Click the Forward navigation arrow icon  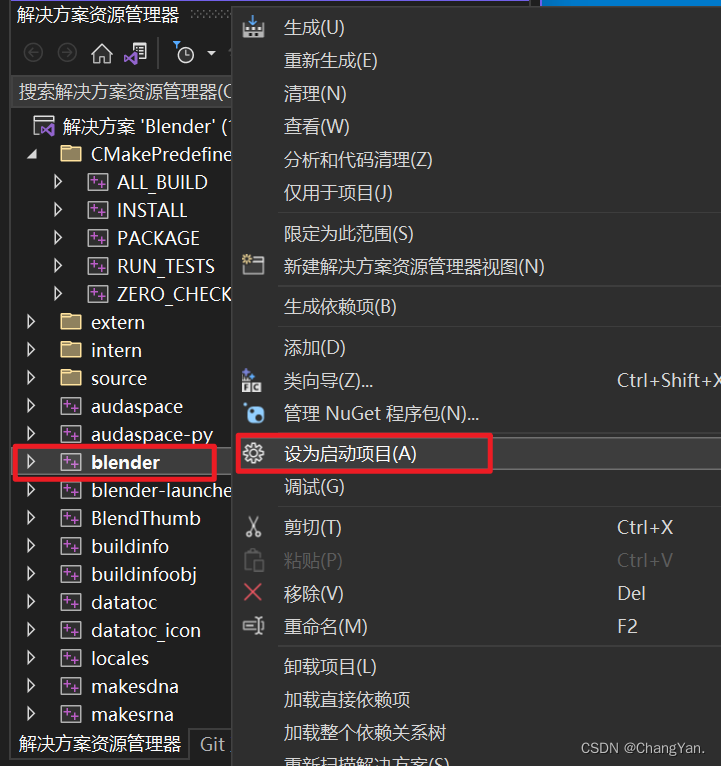click(67, 52)
